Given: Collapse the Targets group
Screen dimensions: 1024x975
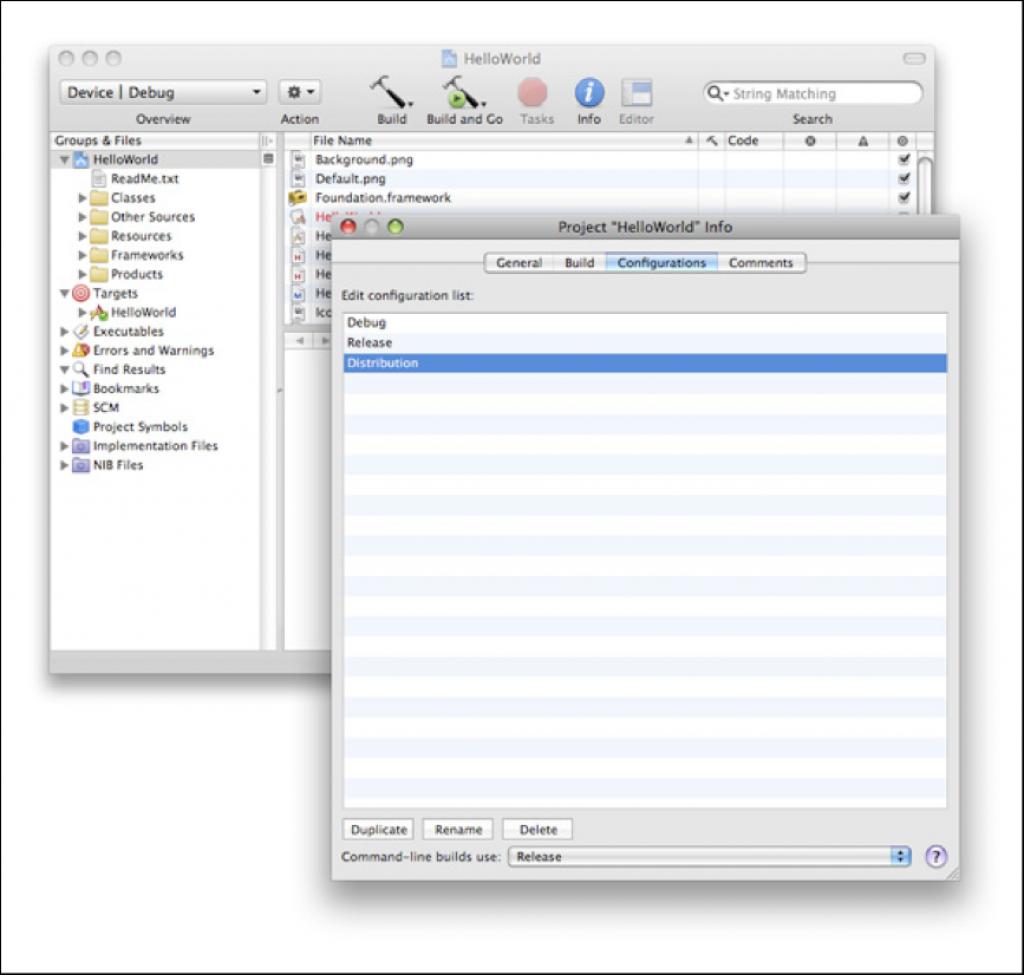Looking at the screenshot, I should [x=64, y=293].
